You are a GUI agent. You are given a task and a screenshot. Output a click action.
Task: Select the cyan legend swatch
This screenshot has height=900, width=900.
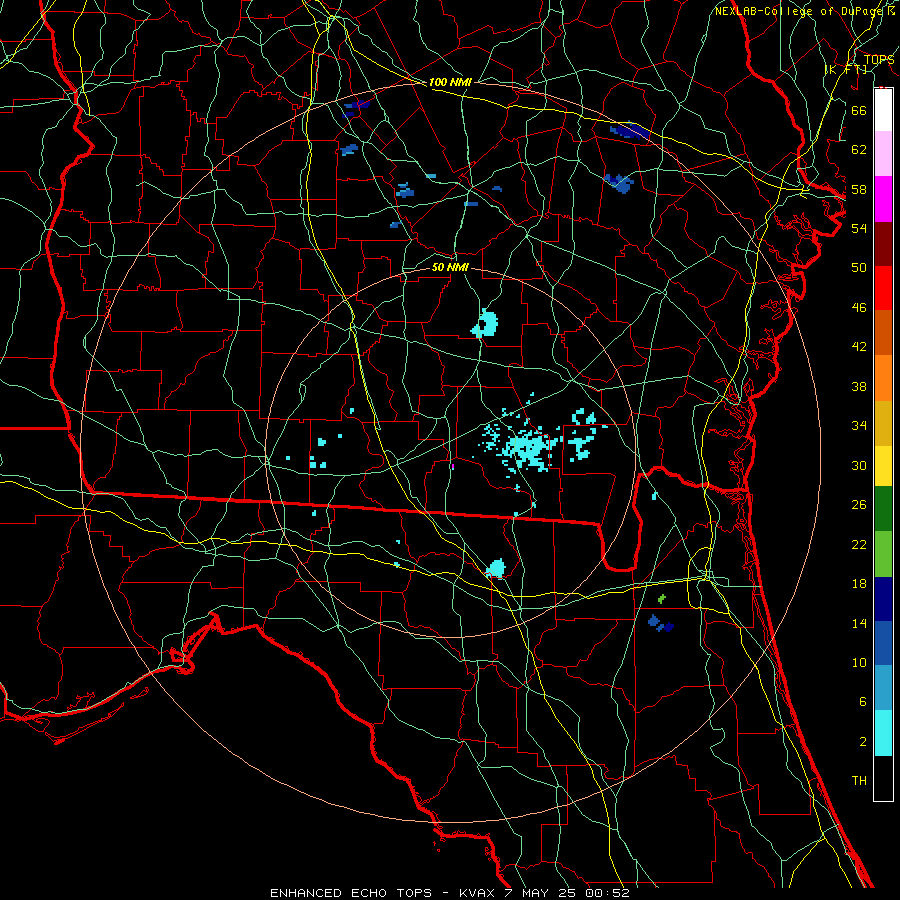[x=883, y=733]
